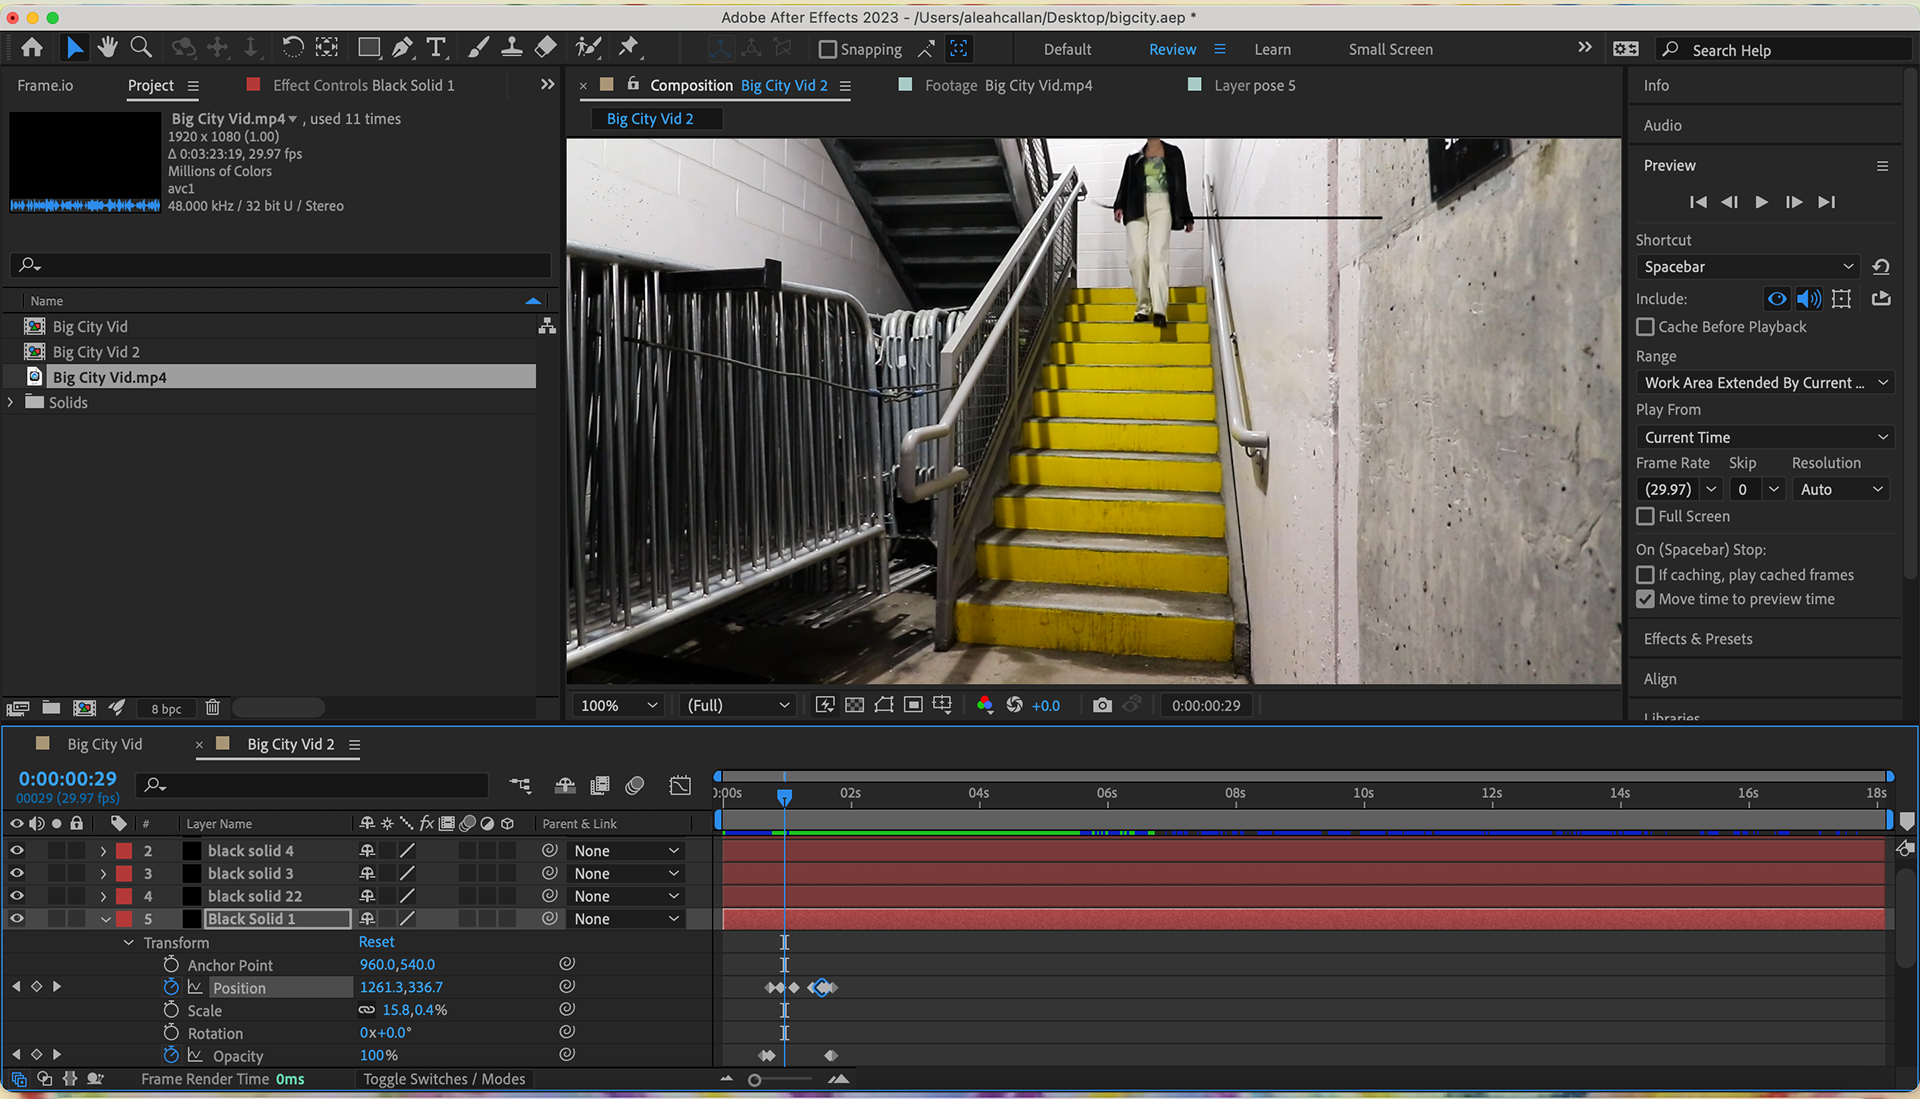Enable the Full Screen checkbox
The width and height of the screenshot is (1920, 1099).
[1645, 516]
